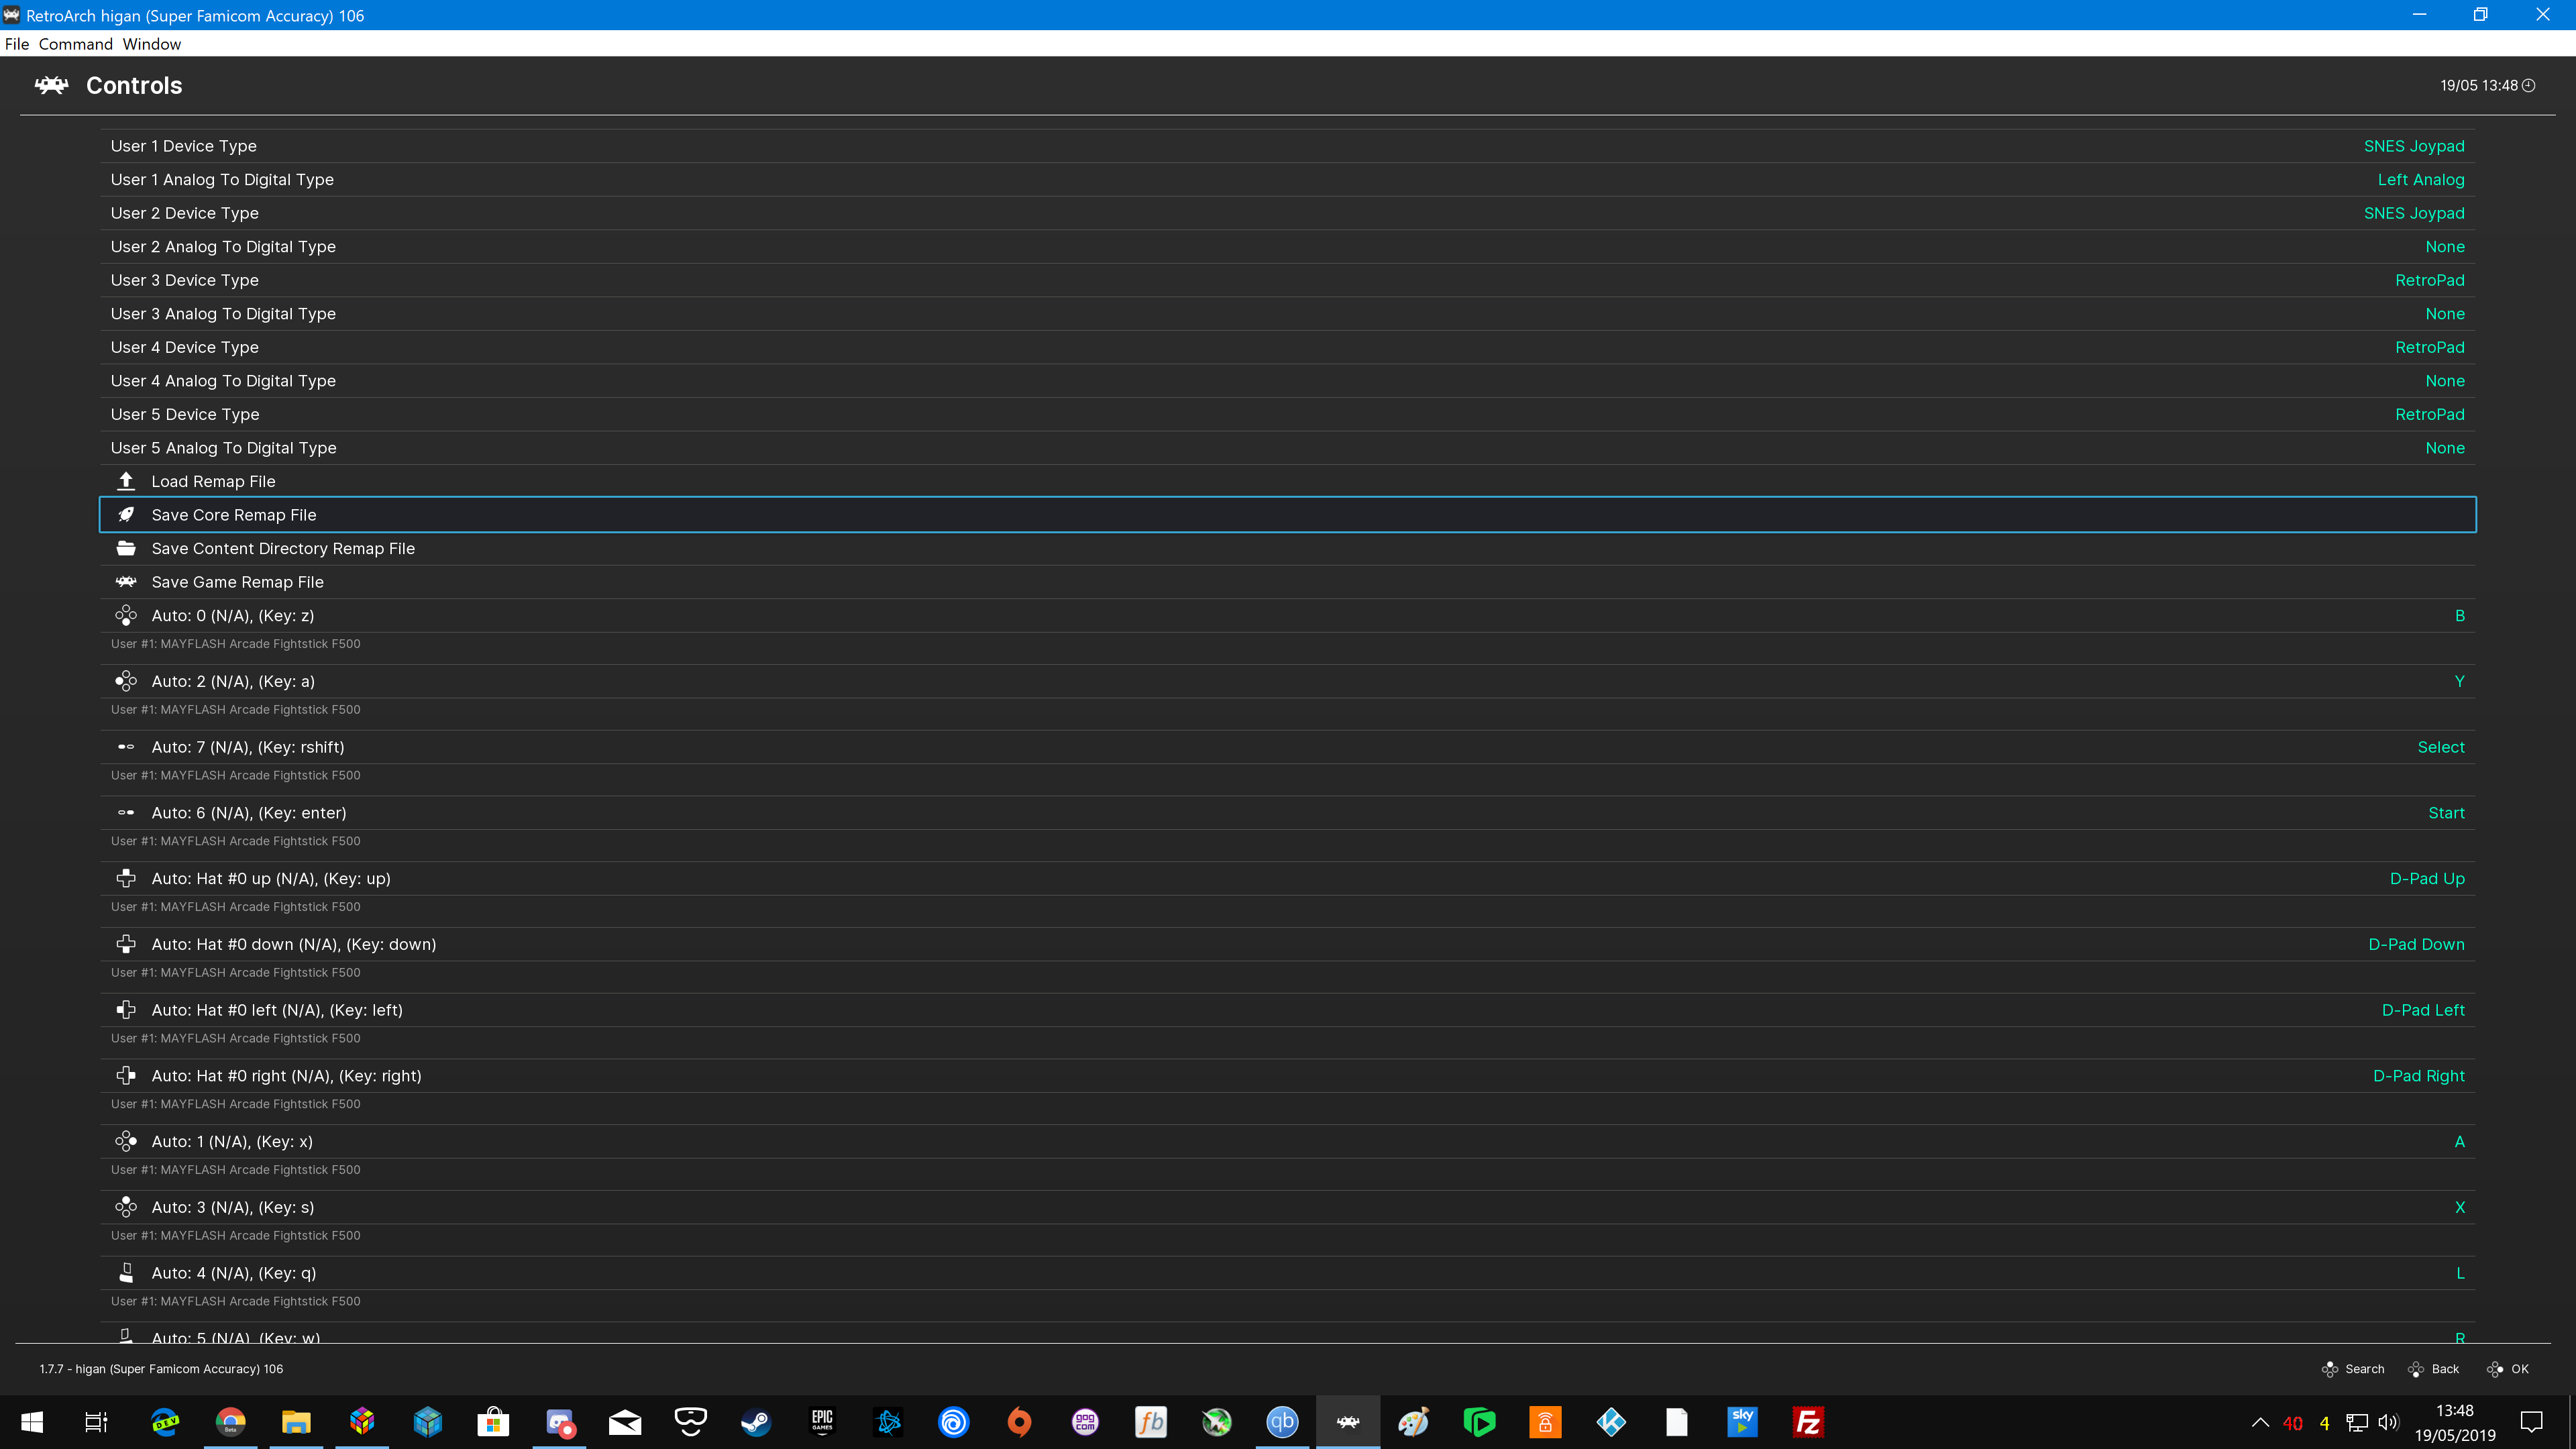
Task: Change User 1 Analog To Digital Type setting
Action: tap(1288, 180)
